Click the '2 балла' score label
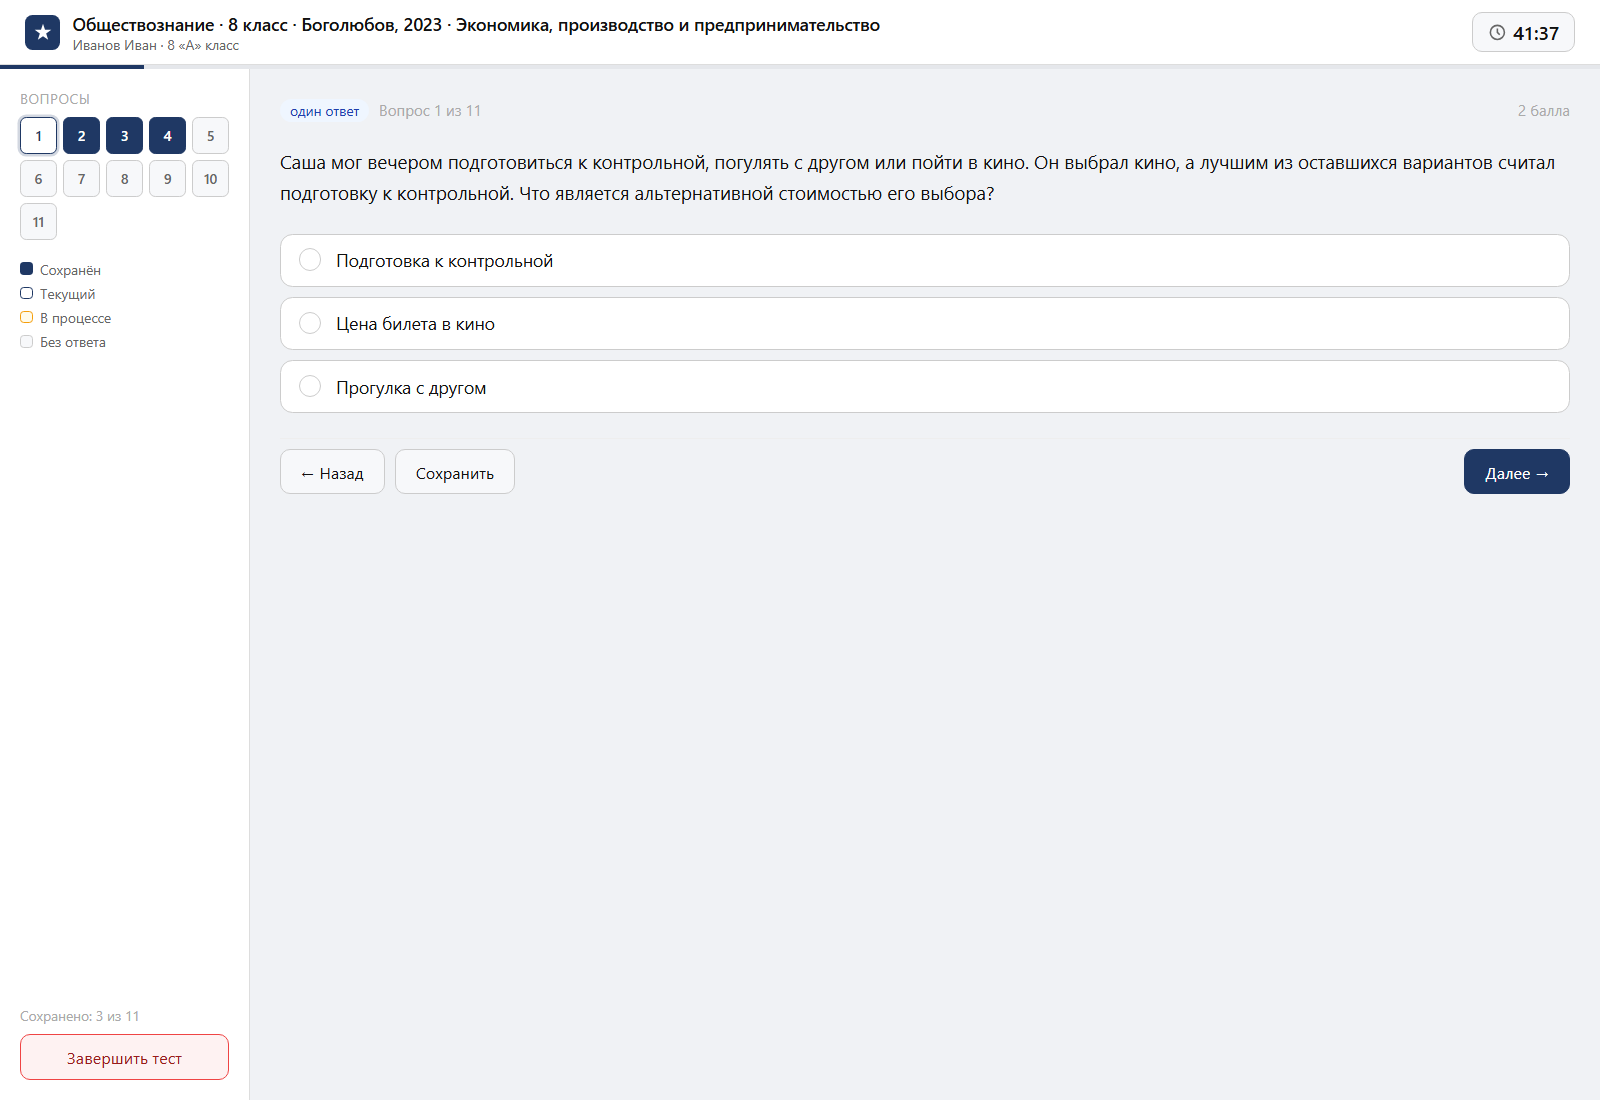Viewport: 1600px width, 1100px height. point(1543,111)
